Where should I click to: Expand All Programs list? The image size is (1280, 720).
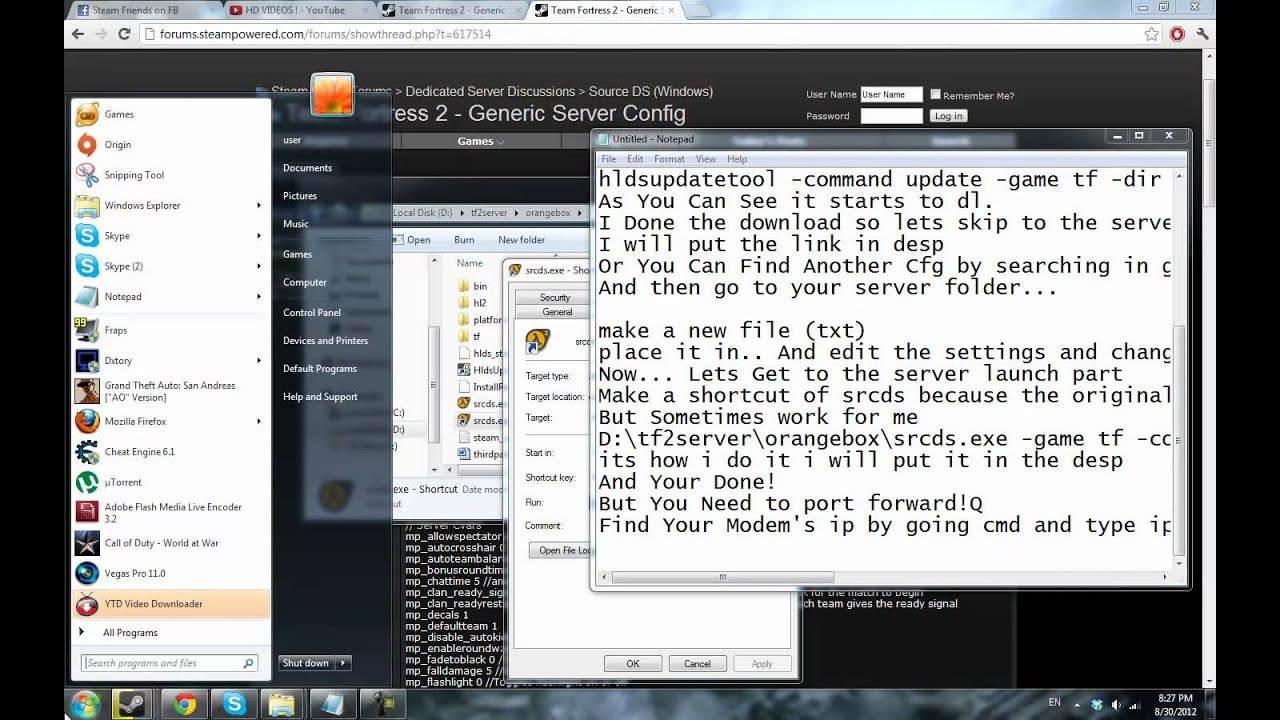(130, 633)
